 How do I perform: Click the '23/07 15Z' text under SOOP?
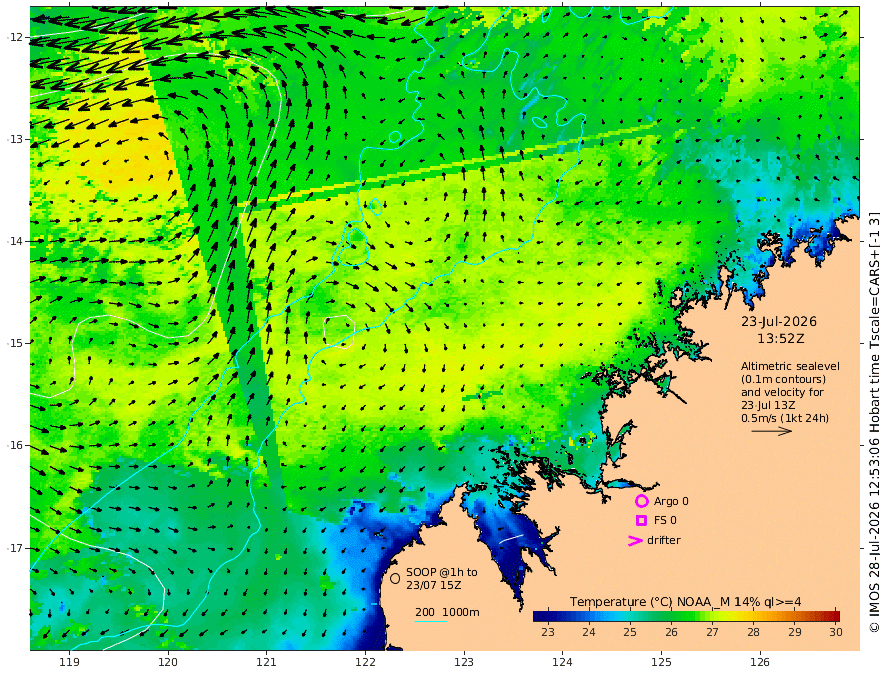pos(434,585)
